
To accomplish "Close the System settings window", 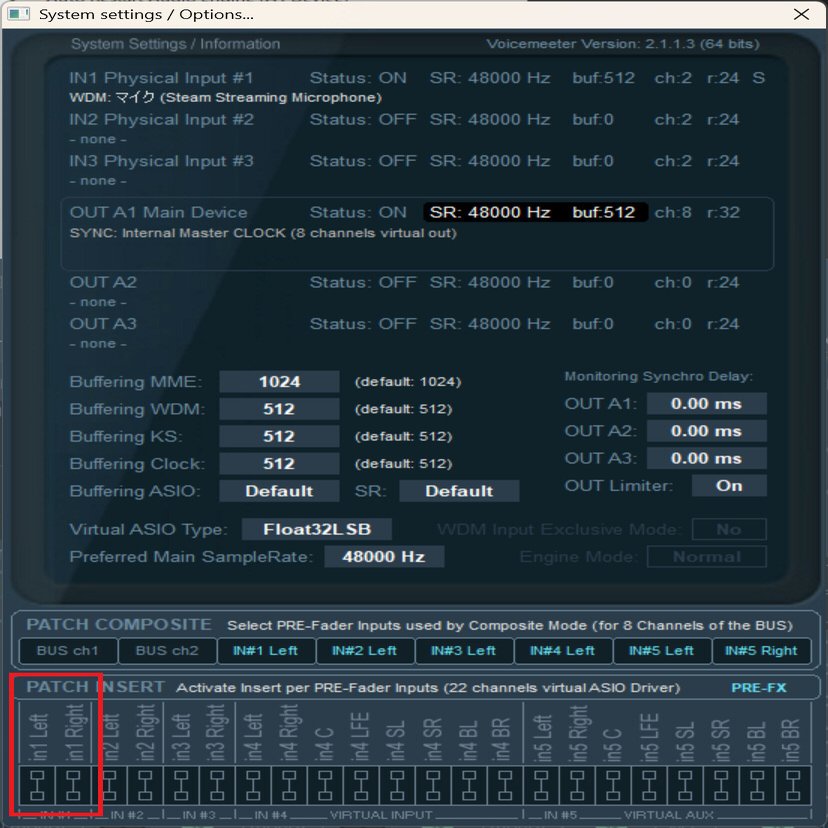I will 801,14.
